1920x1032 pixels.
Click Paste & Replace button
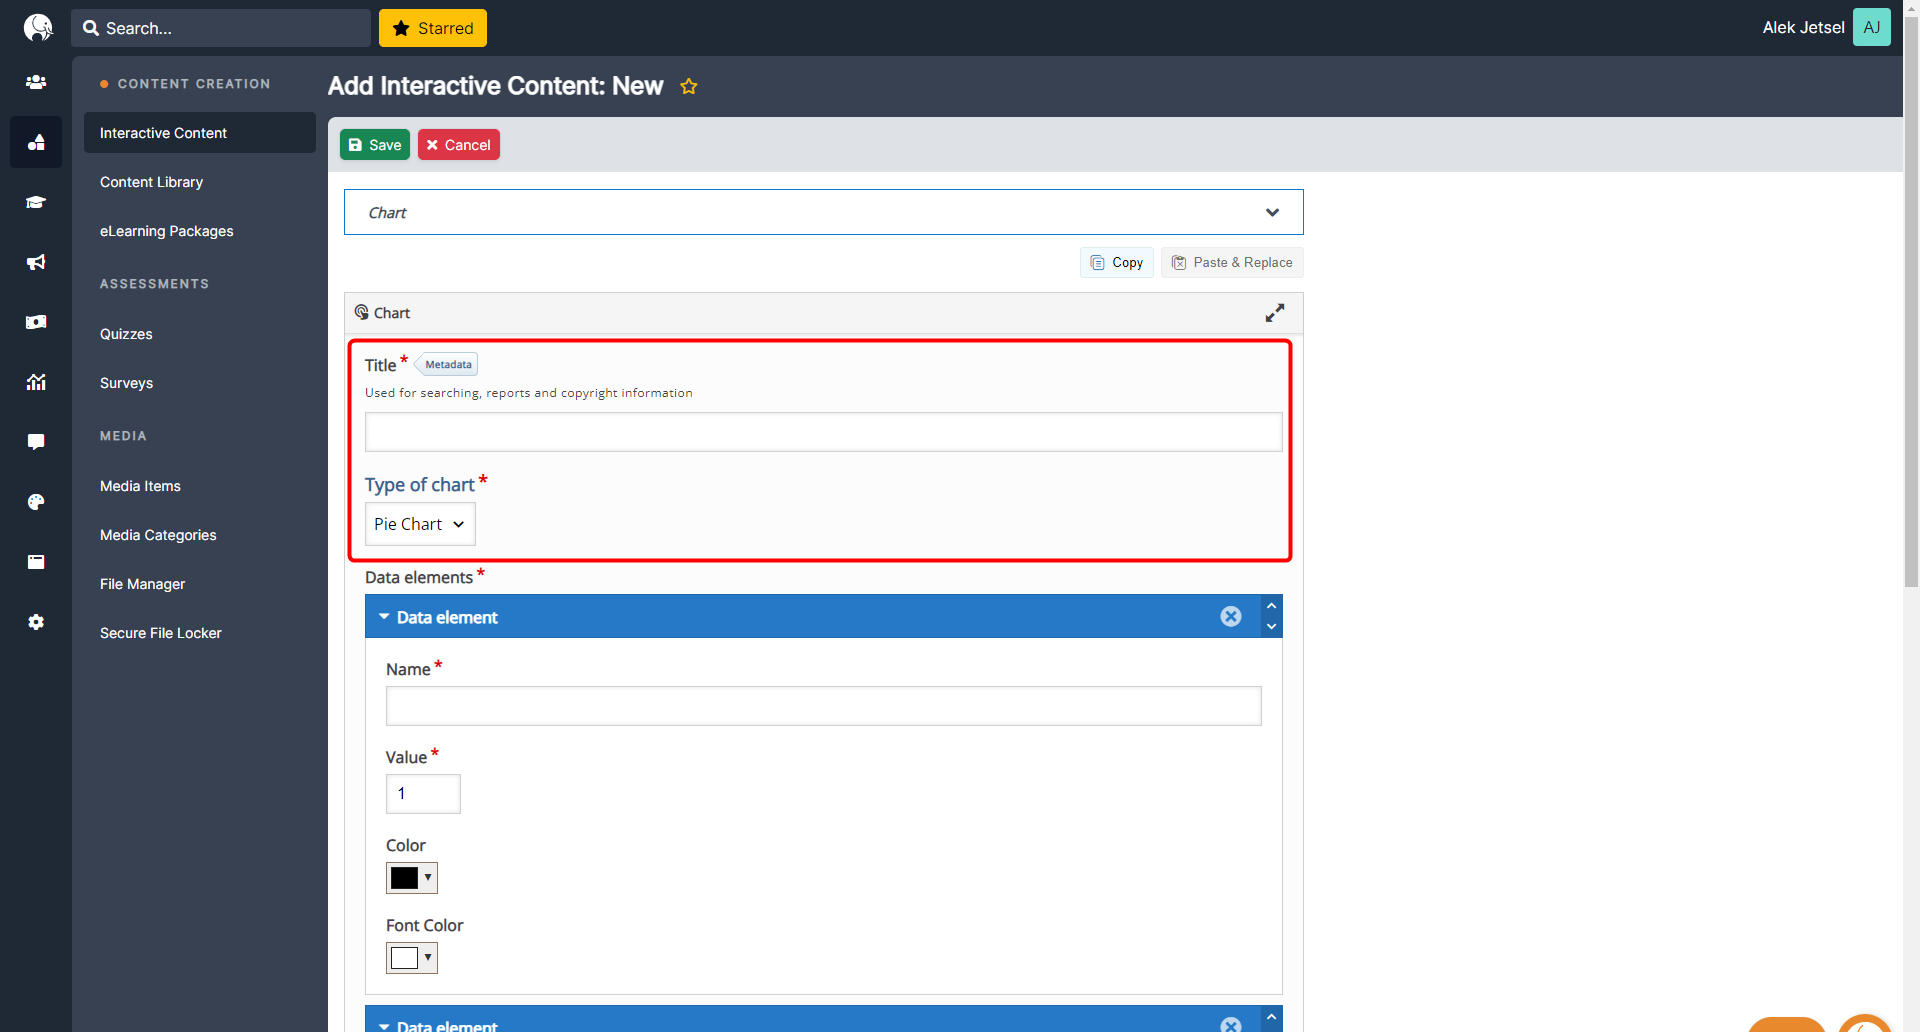[x=1232, y=262]
